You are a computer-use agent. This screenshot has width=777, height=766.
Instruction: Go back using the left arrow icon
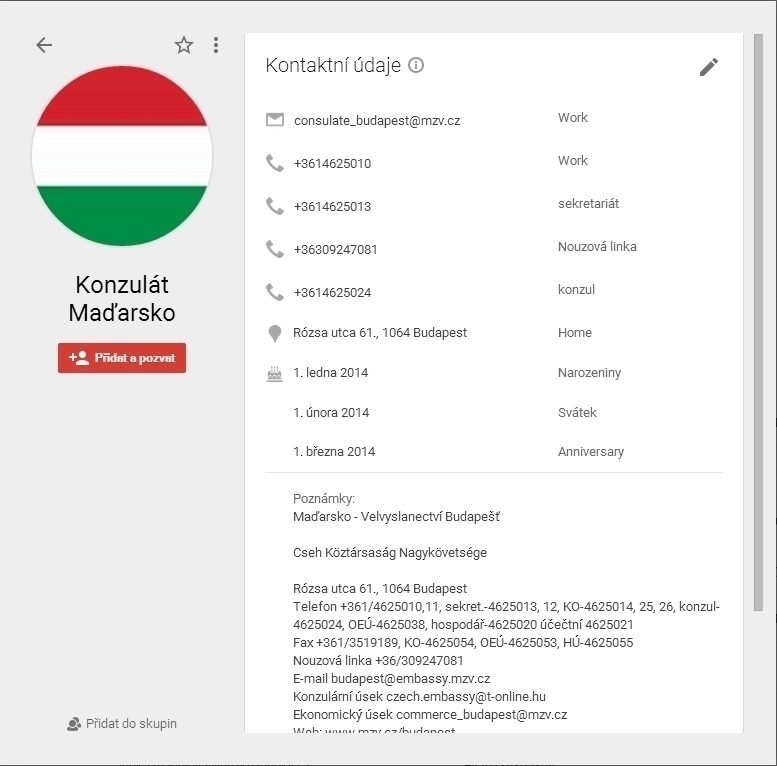[44, 45]
